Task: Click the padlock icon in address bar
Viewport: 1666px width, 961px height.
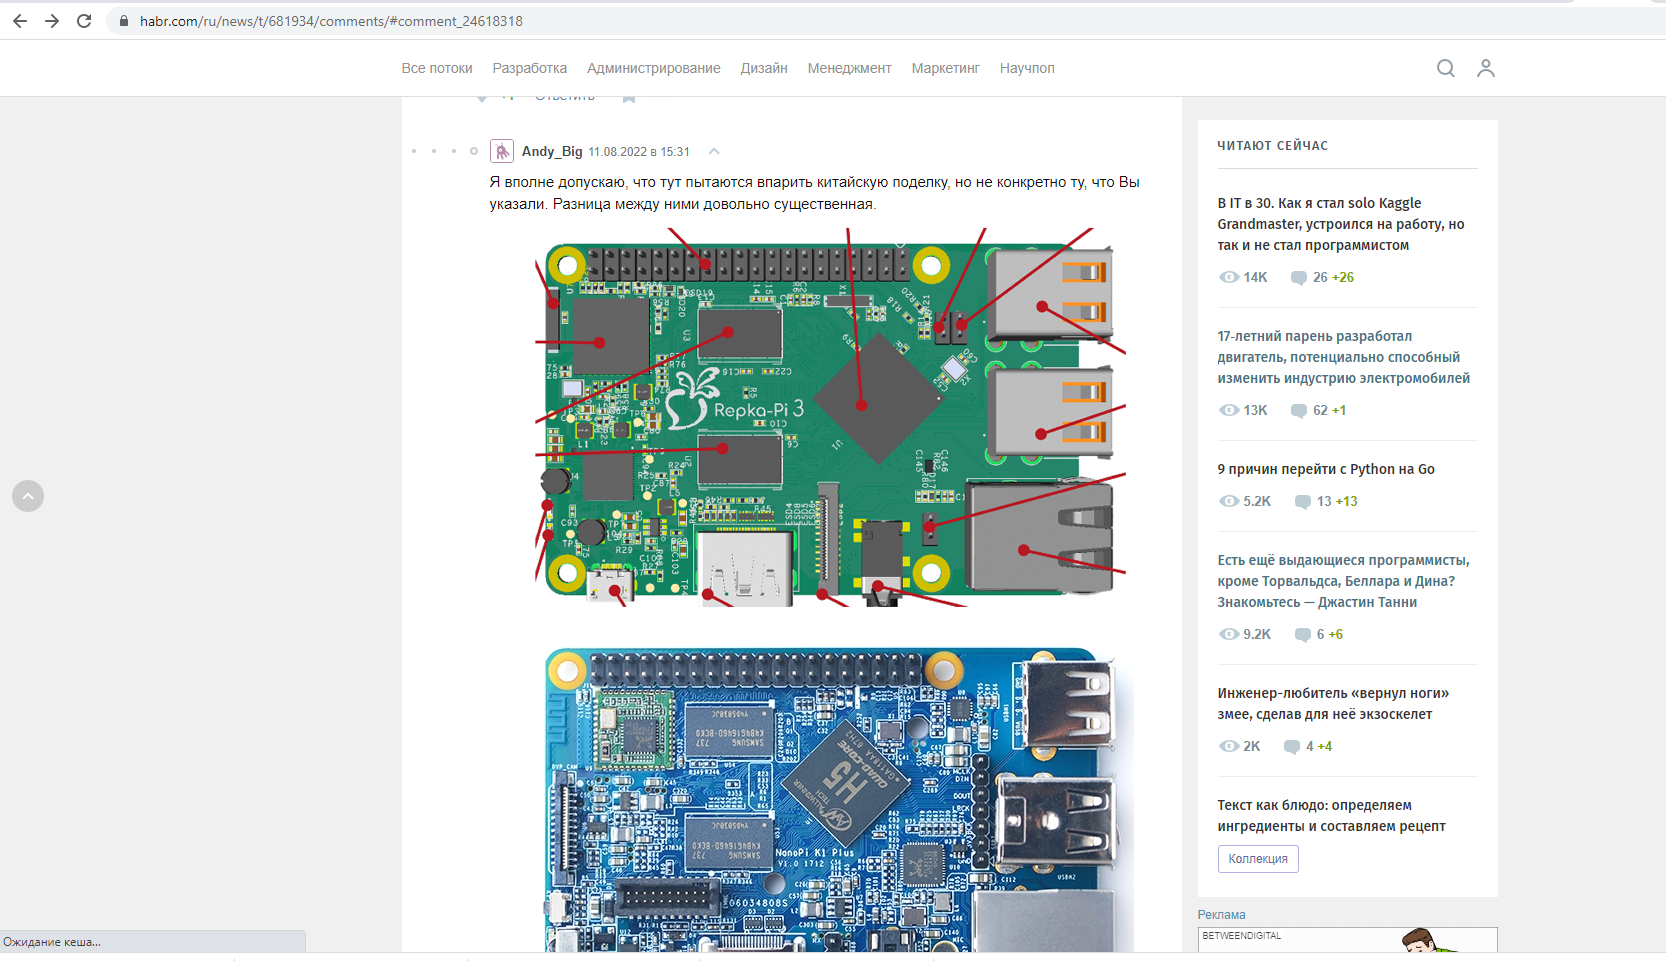Action: pyautogui.click(x=124, y=21)
